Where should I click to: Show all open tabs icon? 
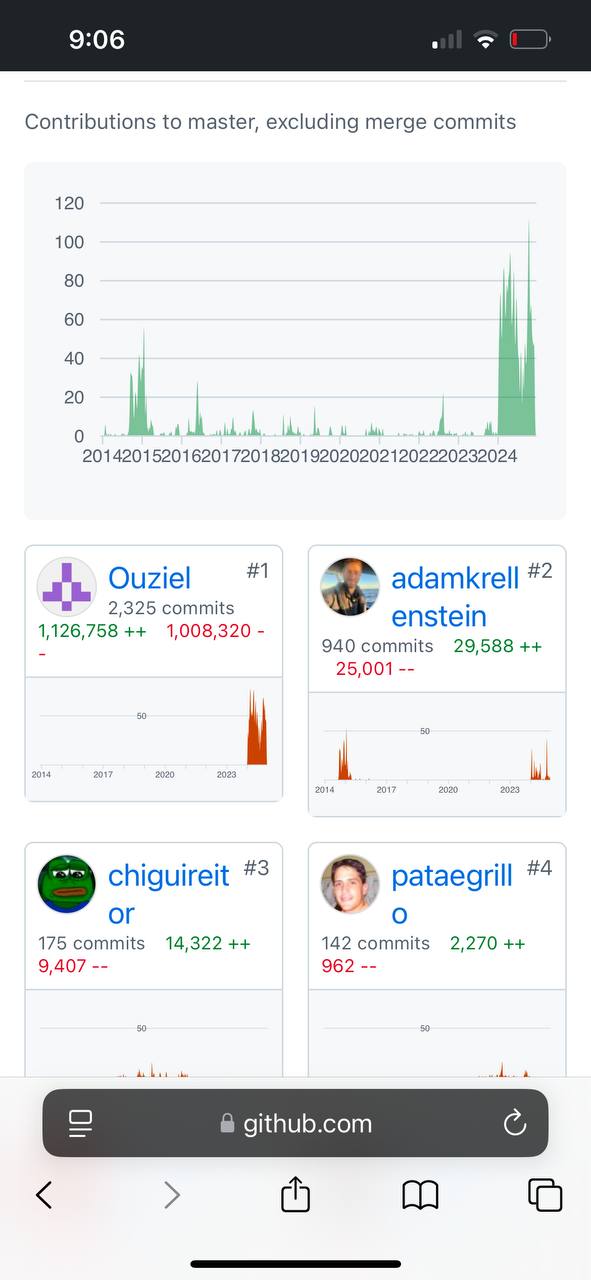[545, 1194]
